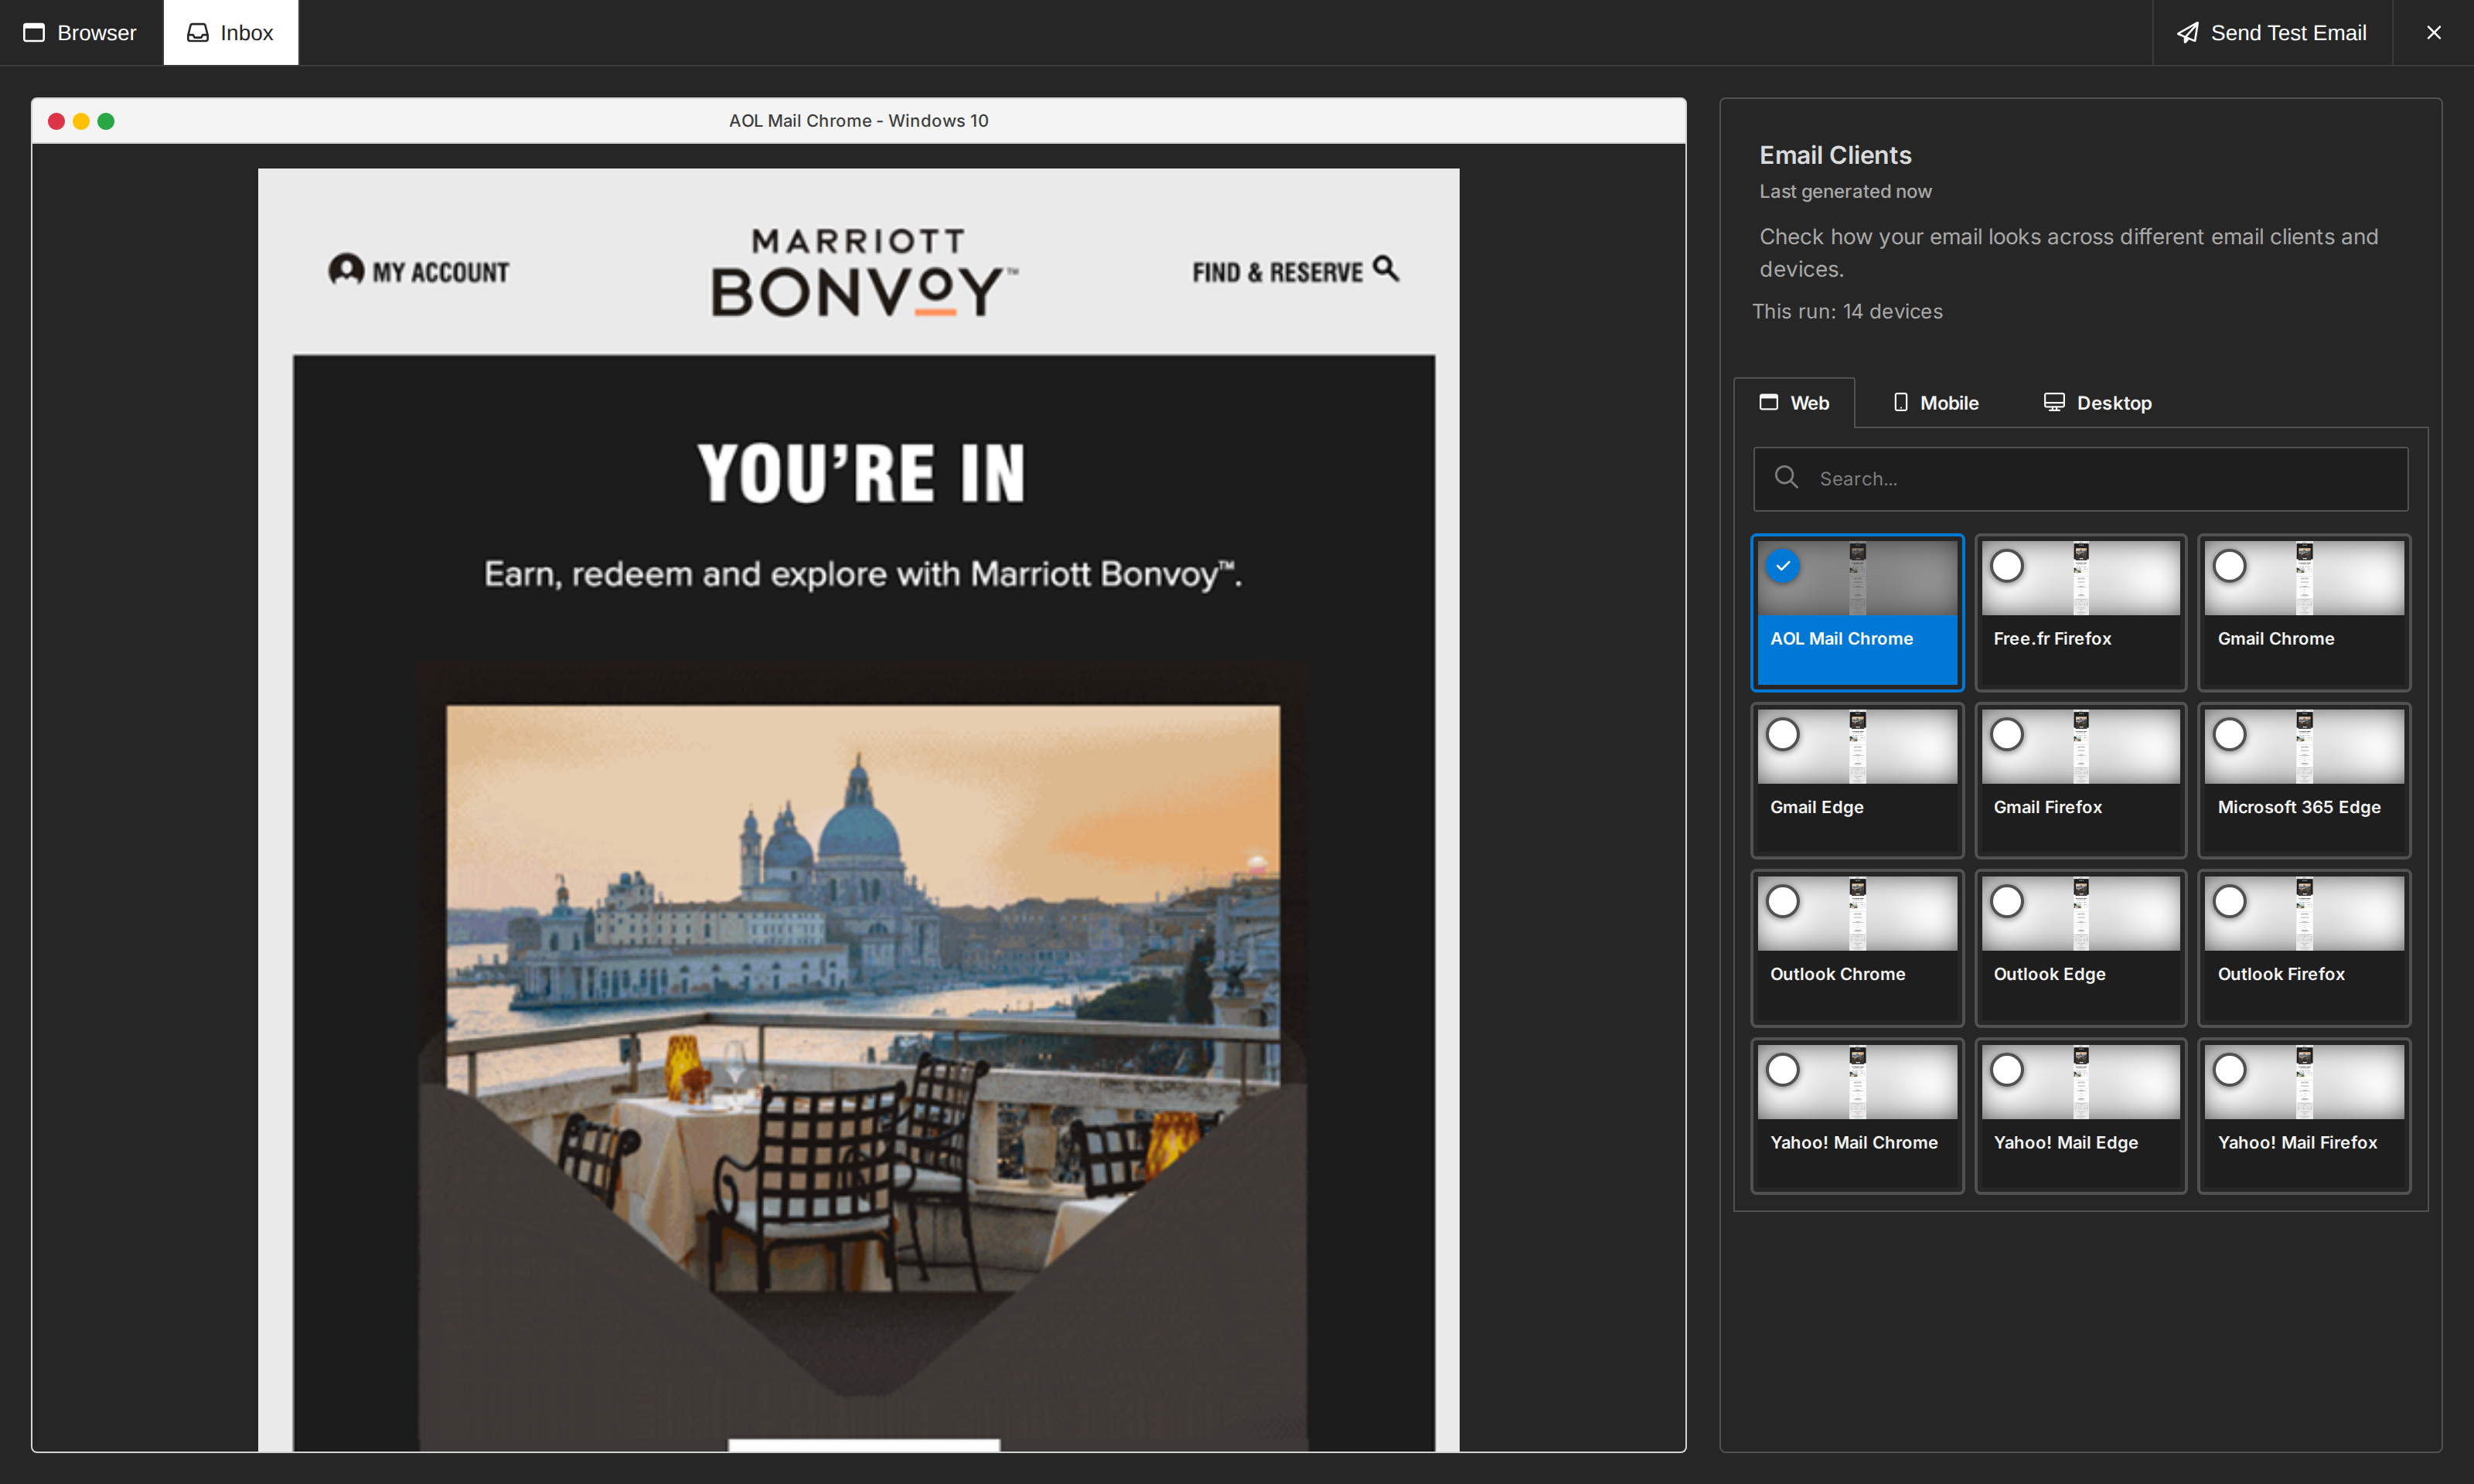Open the Inbox tab
Viewport: 2474px width, 1484px height.
(231, 32)
